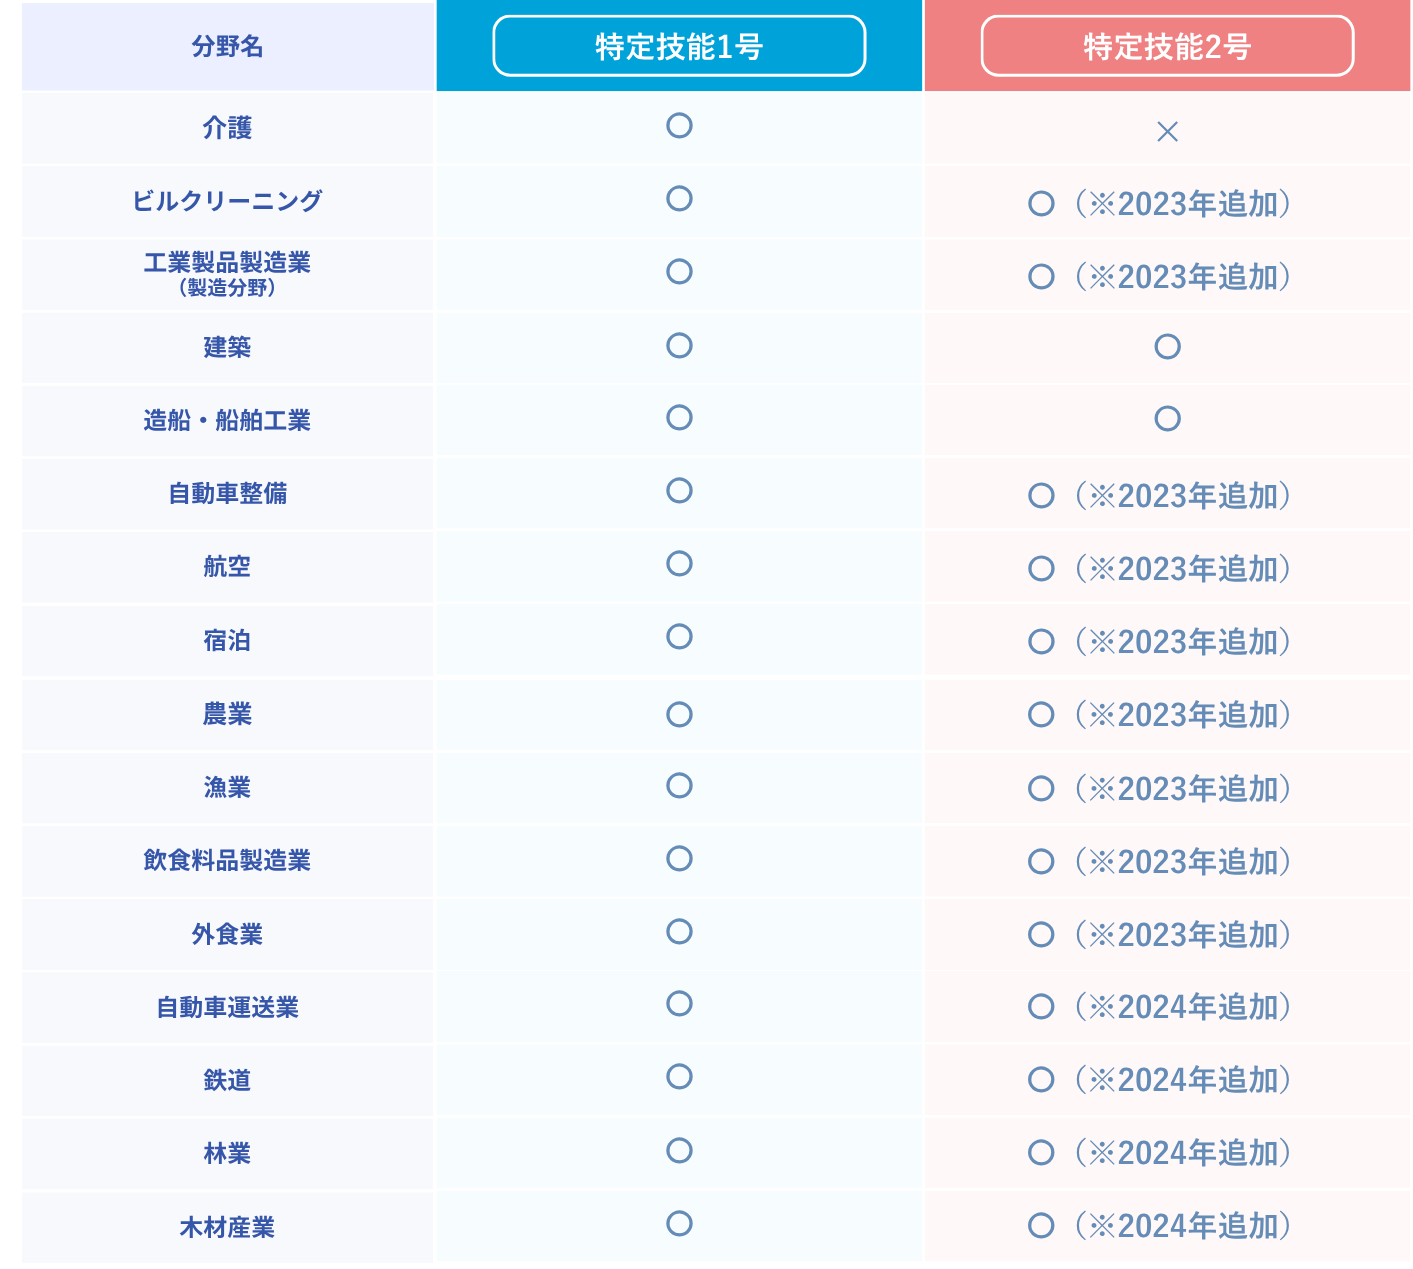Click the 特定技能1号 circle for 農業
The height and width of the screenshot is (1269, 1413).
coord(679,714)
